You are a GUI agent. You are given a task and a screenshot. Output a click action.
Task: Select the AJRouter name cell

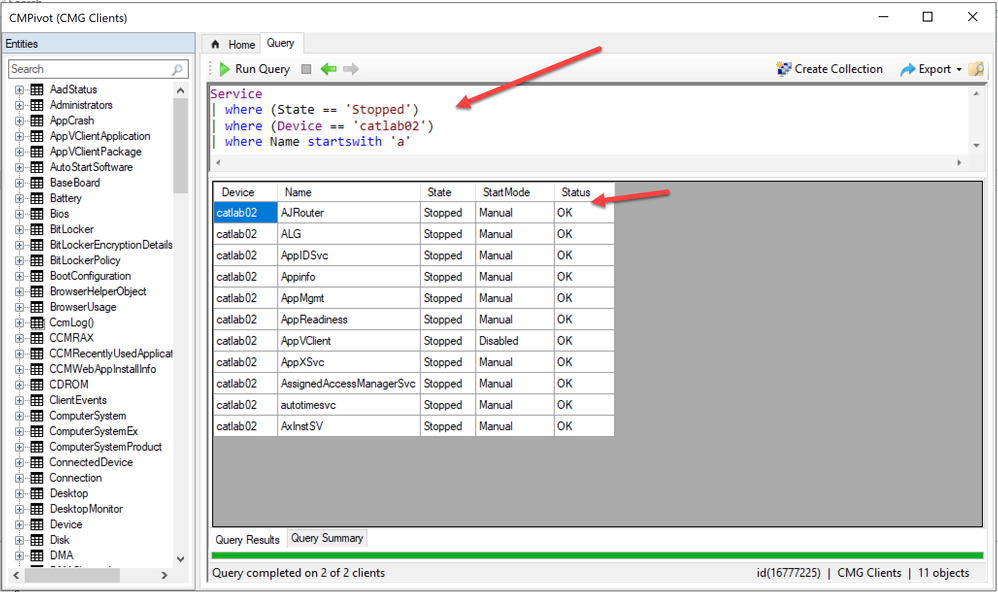click(349, 213)
